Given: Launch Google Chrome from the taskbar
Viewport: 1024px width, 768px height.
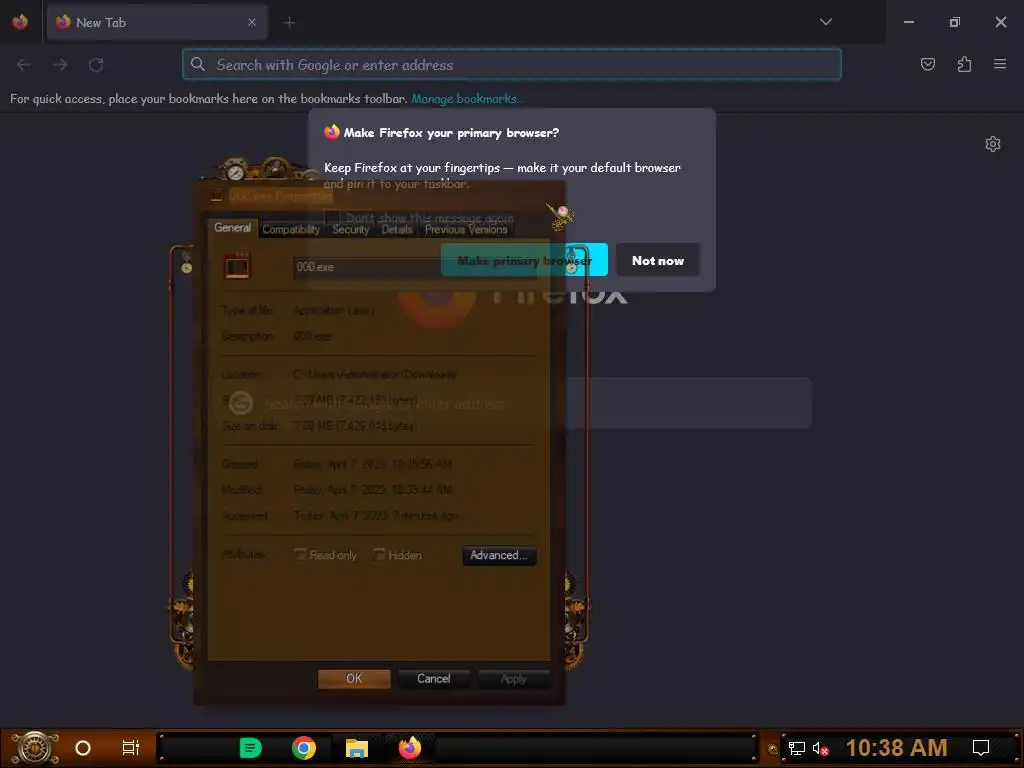Looking at the screenshot, I should point(304,748).
